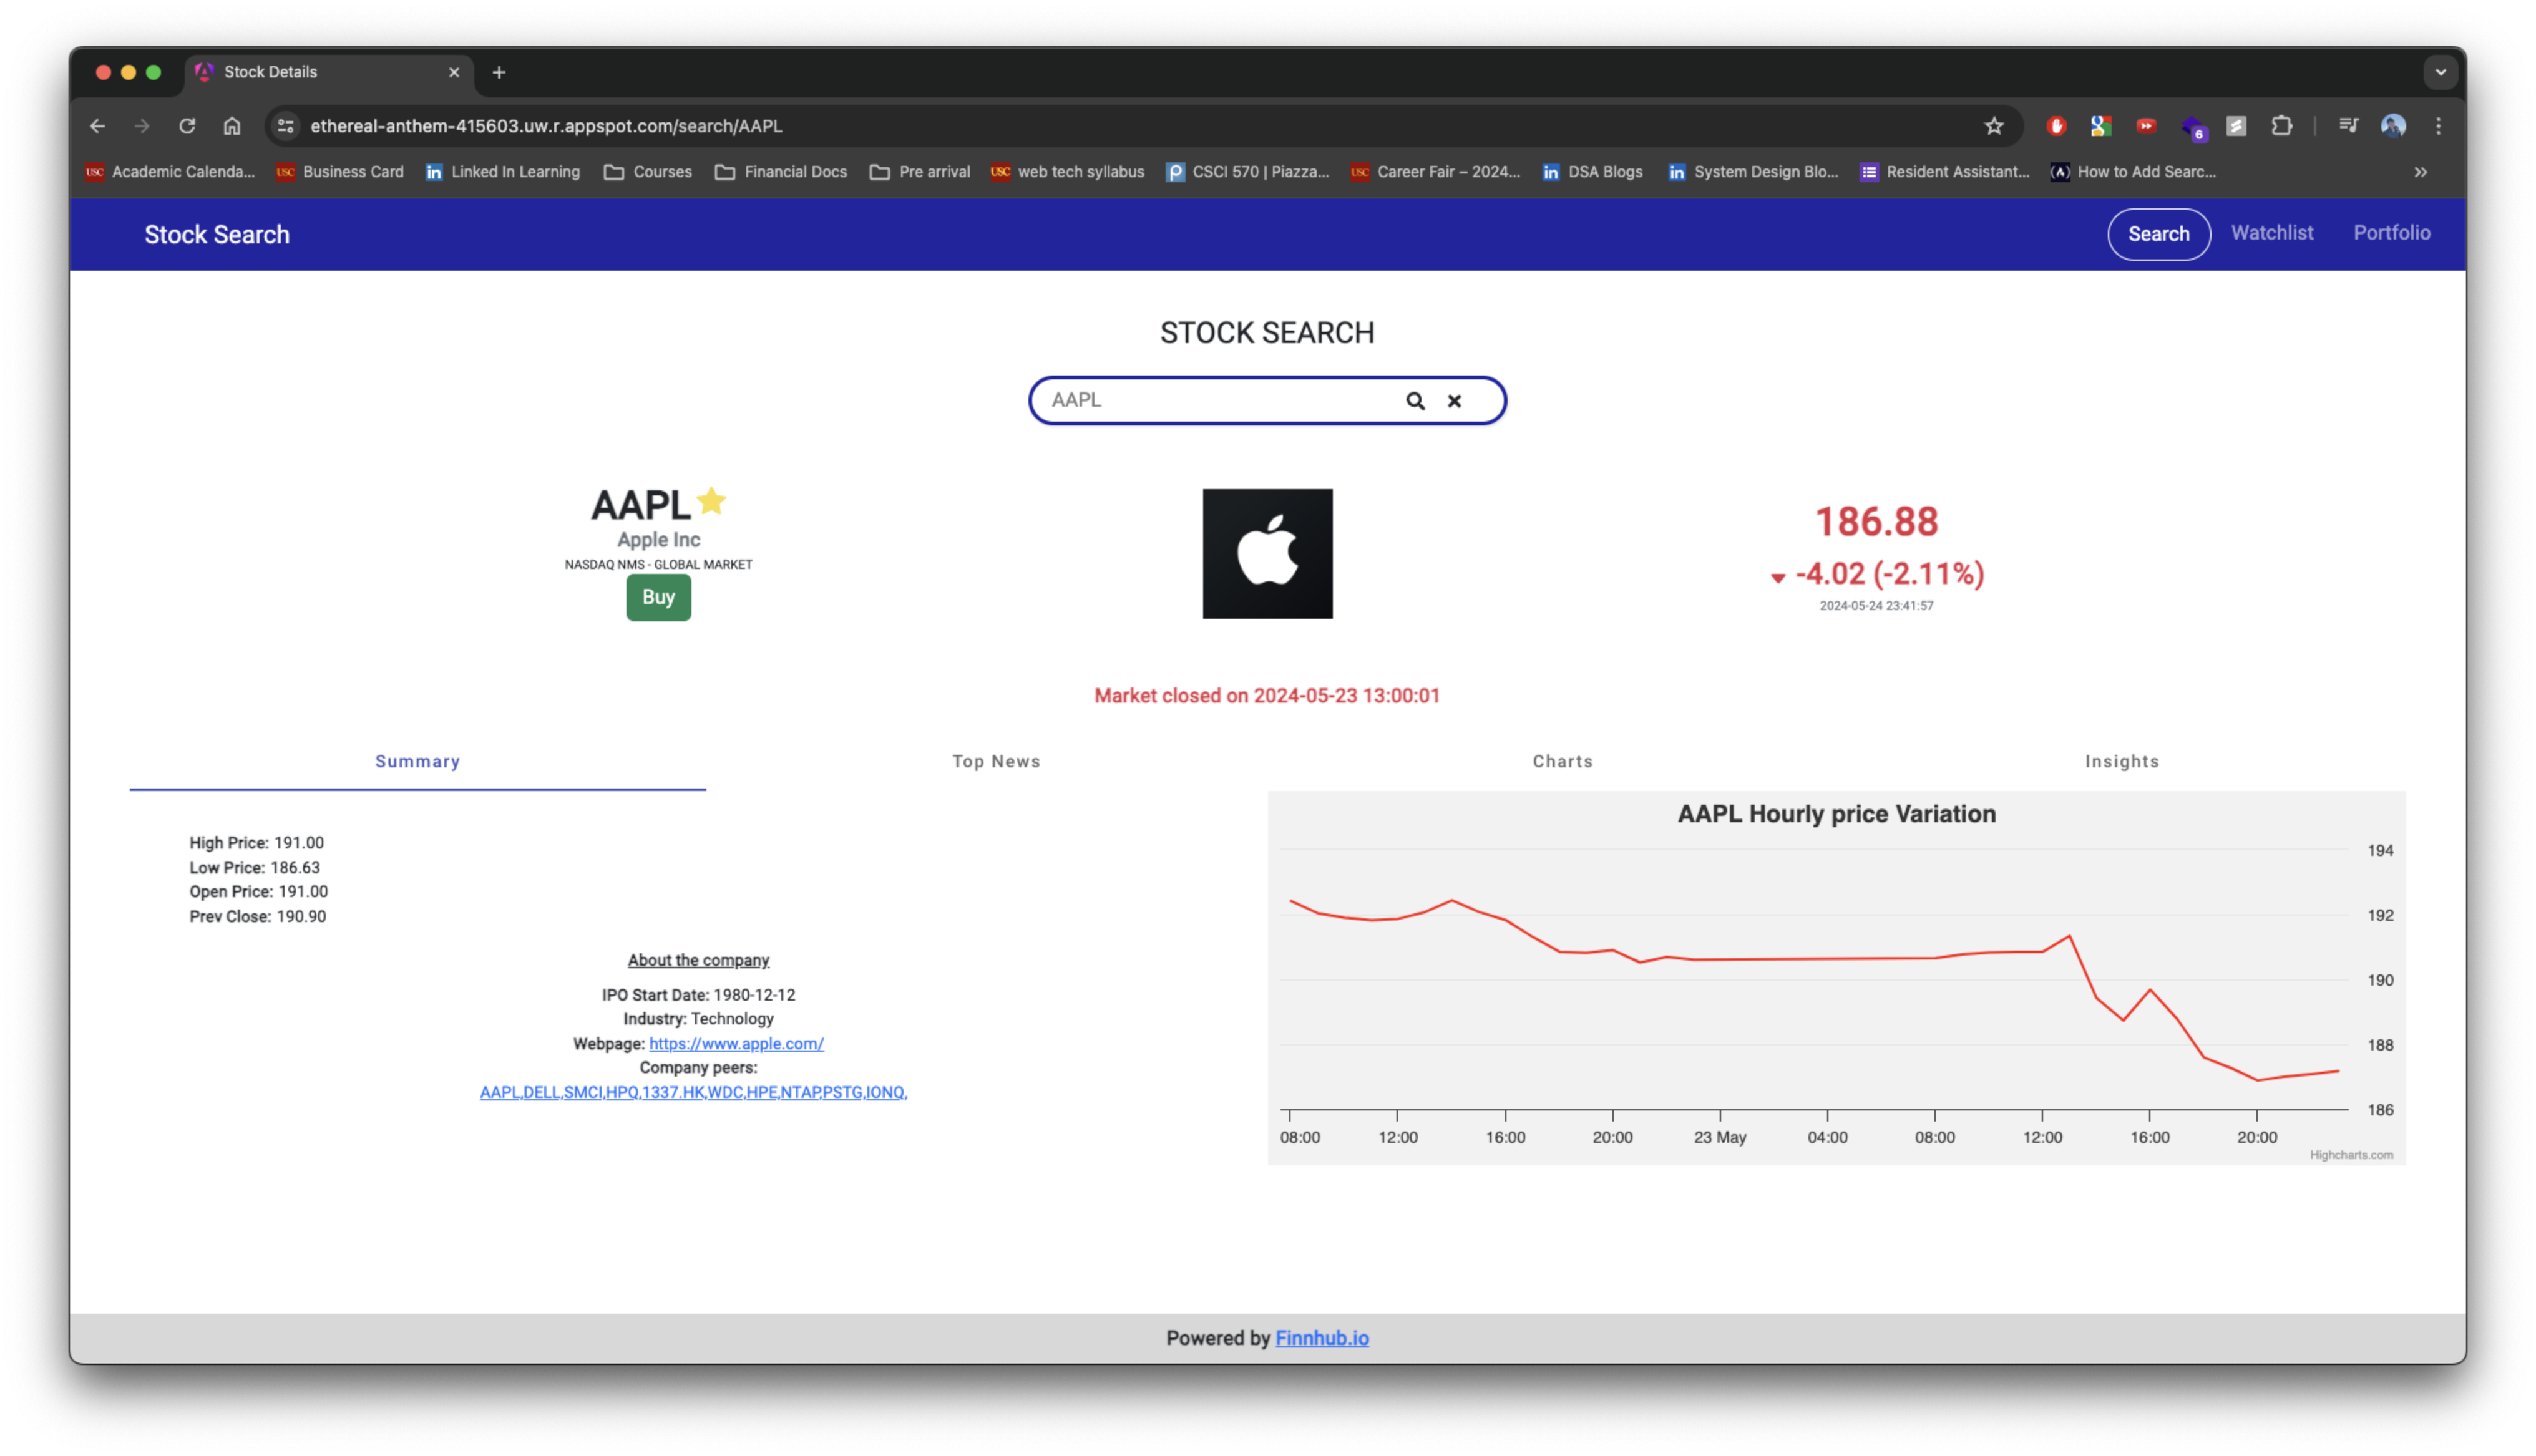Open the System Design Blo... bookmark
Viewport: 2536px width, 1456px height.
[x=1753, y=172]
